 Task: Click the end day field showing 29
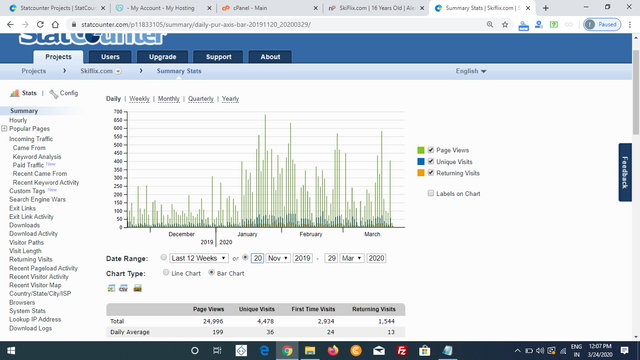pyautogui.click(x=331, y=258)
